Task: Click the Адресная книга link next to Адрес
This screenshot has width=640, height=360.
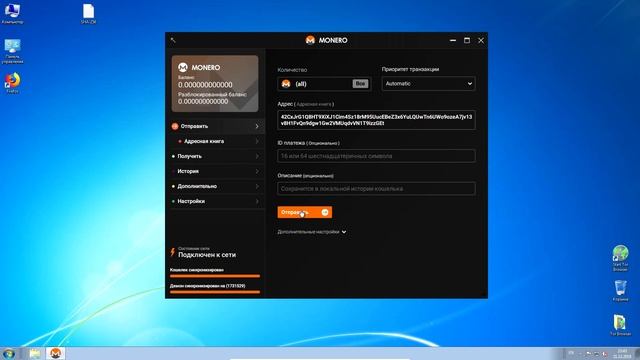Action: click(x=313, y=104)
